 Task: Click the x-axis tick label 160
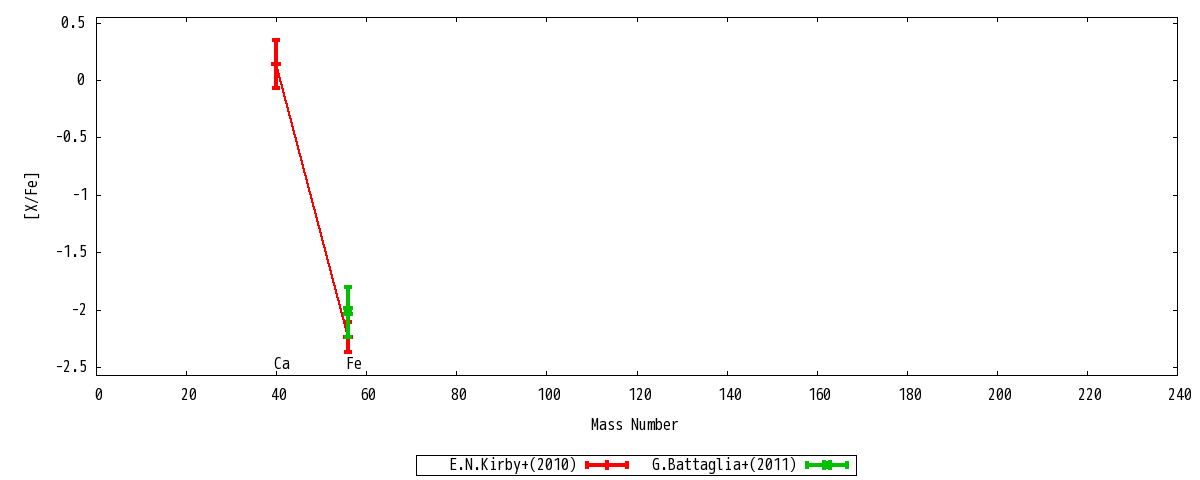click(819, 395)
